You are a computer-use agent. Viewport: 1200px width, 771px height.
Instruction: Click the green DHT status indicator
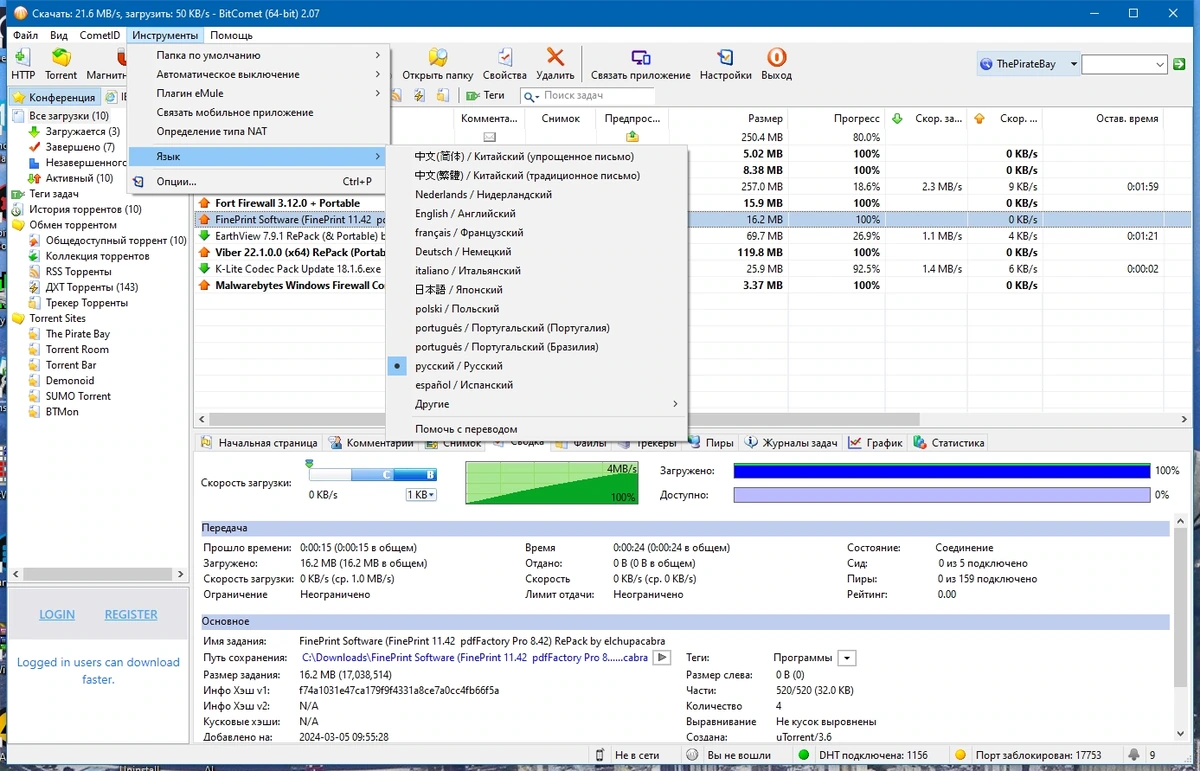(803, 755)
